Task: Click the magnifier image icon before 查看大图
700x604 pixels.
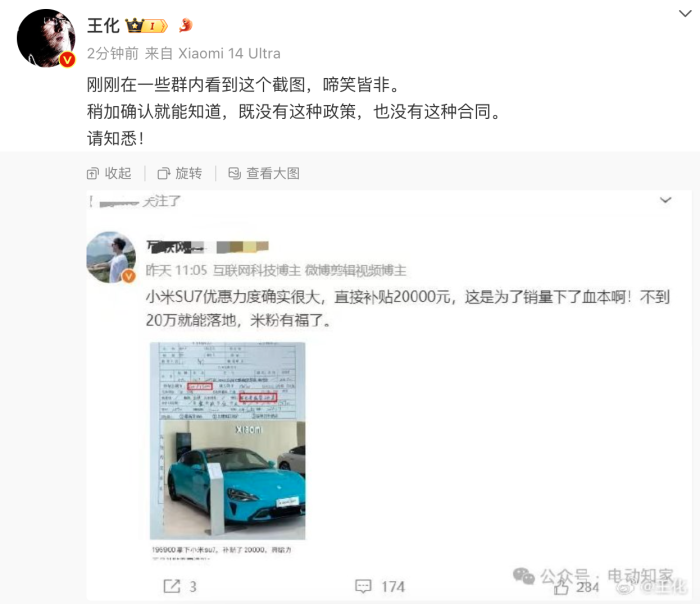Action: click(x=235, y=173)
